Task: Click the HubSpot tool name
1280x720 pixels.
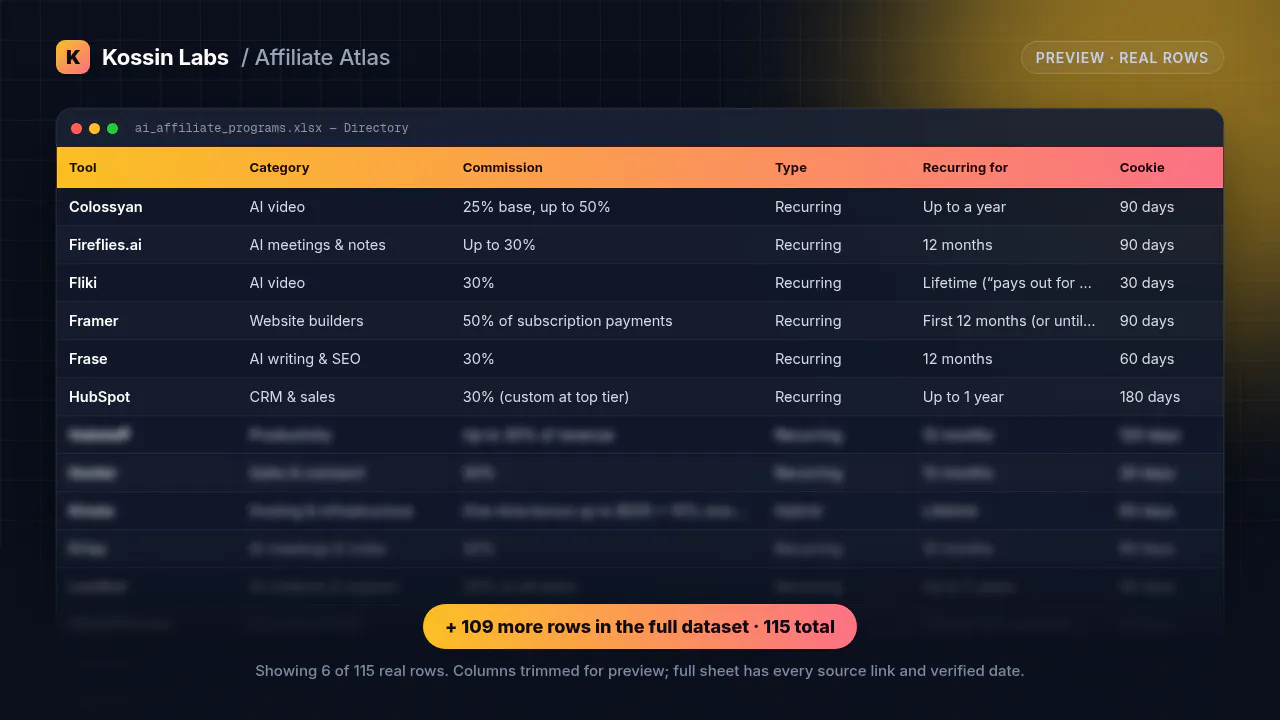Action: (100, 397)
